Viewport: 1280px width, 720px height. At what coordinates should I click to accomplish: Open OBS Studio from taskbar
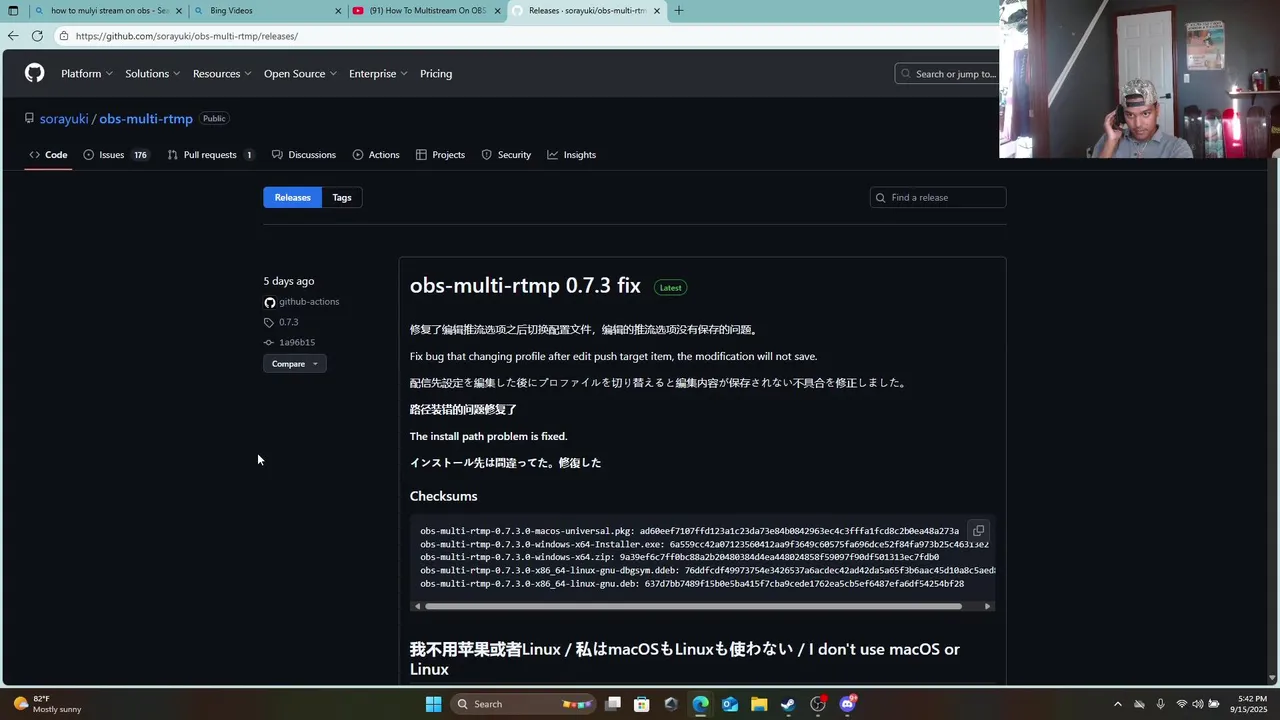[818, 704]
